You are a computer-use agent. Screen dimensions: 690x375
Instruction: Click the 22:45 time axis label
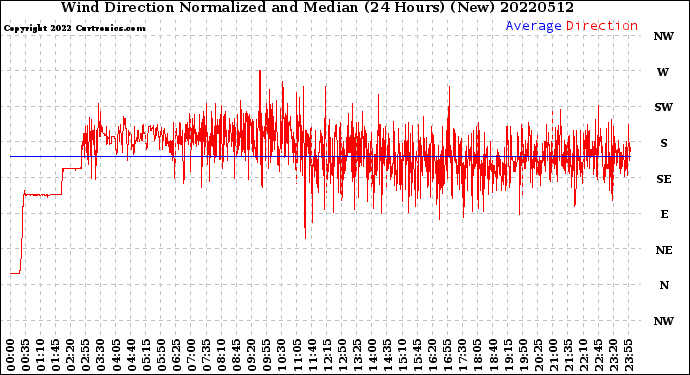pyautogui.click(x=598, y=355)
